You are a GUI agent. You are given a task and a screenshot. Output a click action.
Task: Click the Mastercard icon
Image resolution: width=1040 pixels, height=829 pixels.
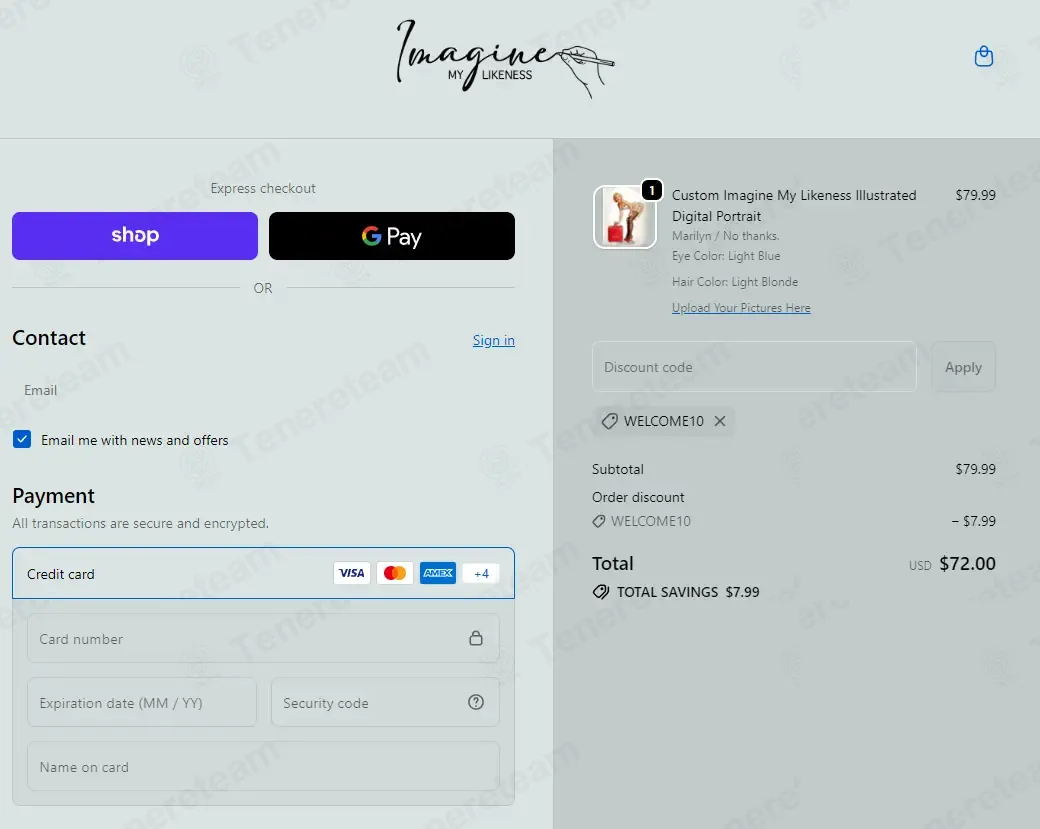[395, 573]
